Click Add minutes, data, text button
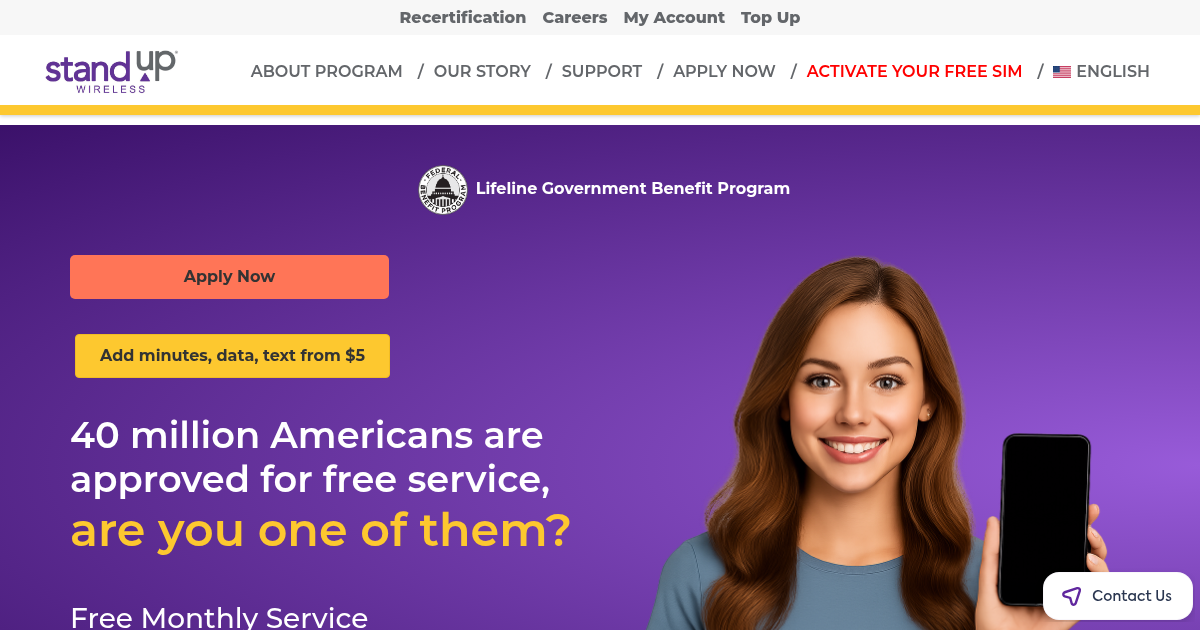This screenshot has width=1200, height=630. pos(232,356)
